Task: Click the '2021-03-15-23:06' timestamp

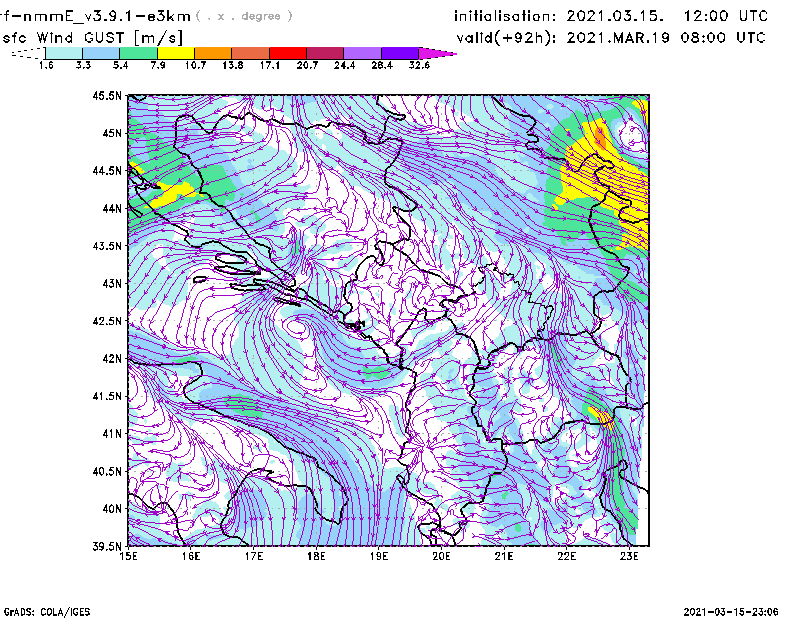Action: [x=731, y=612]
